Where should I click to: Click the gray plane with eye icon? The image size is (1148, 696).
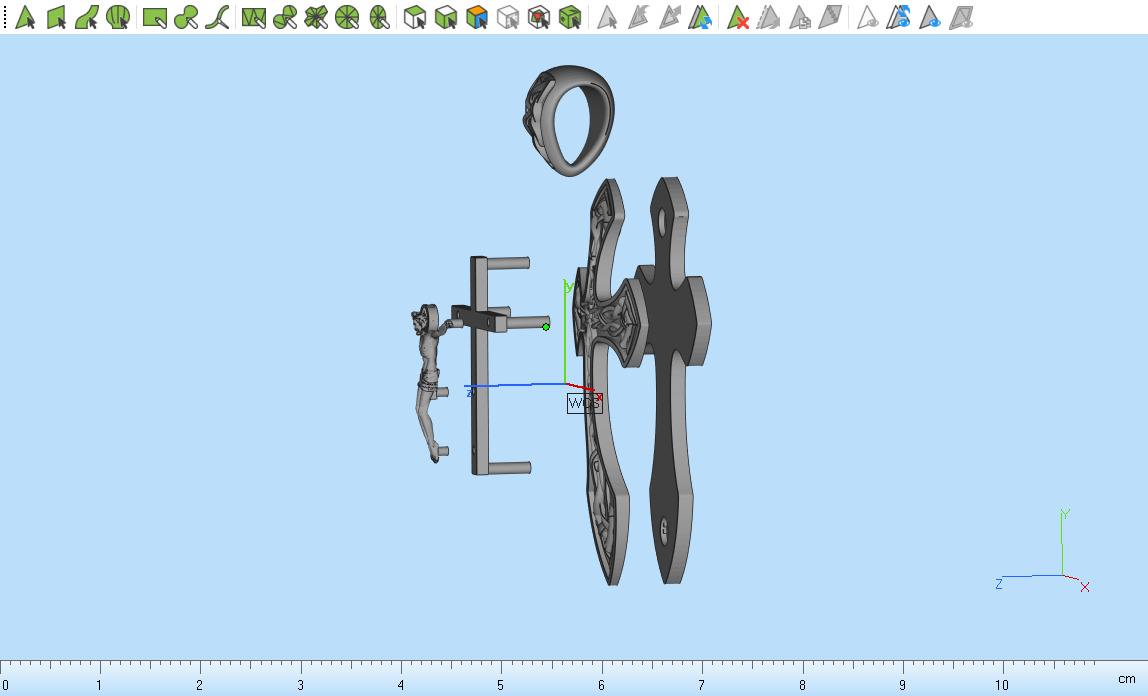[961, 17]
